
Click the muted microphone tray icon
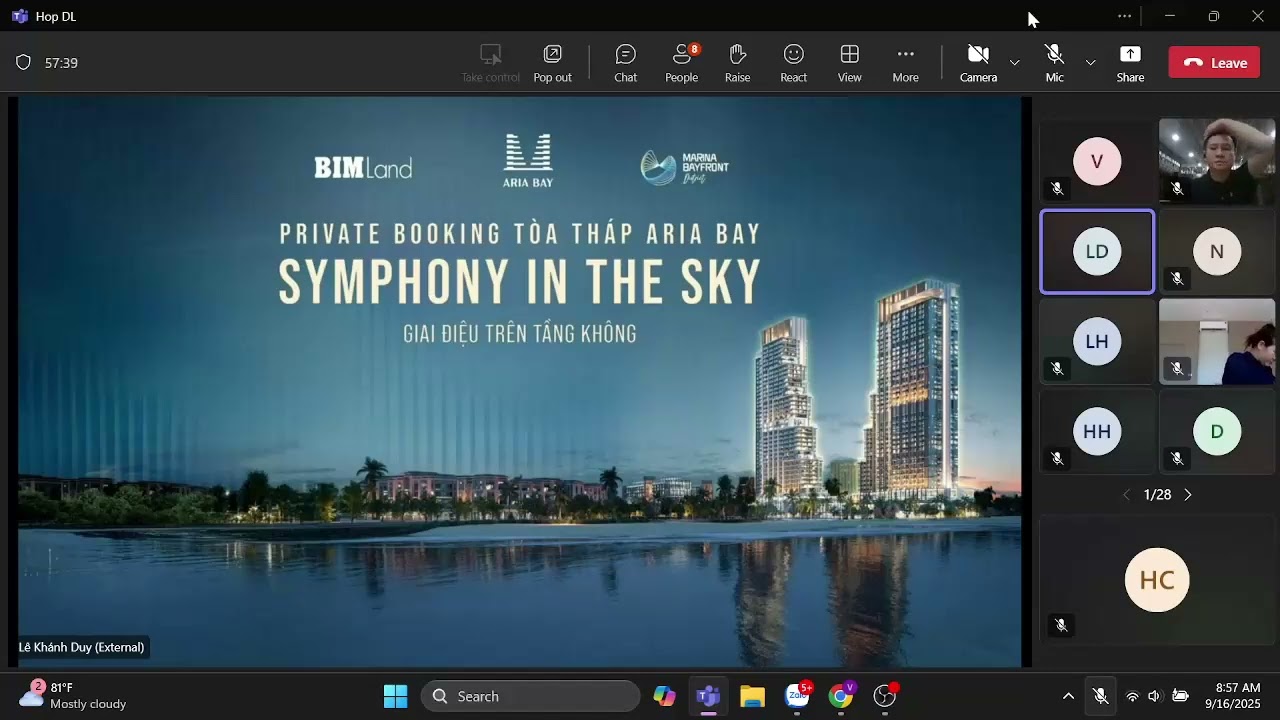[x=1100, y=696]
